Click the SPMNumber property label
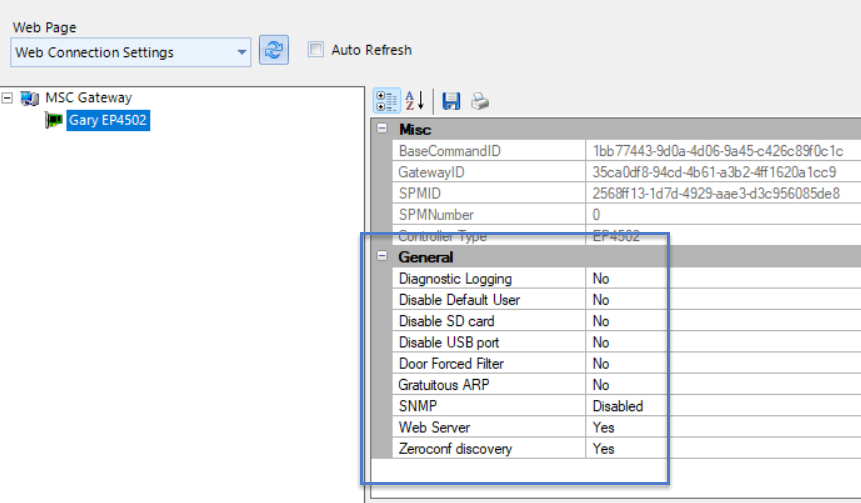 coord(436,215)
